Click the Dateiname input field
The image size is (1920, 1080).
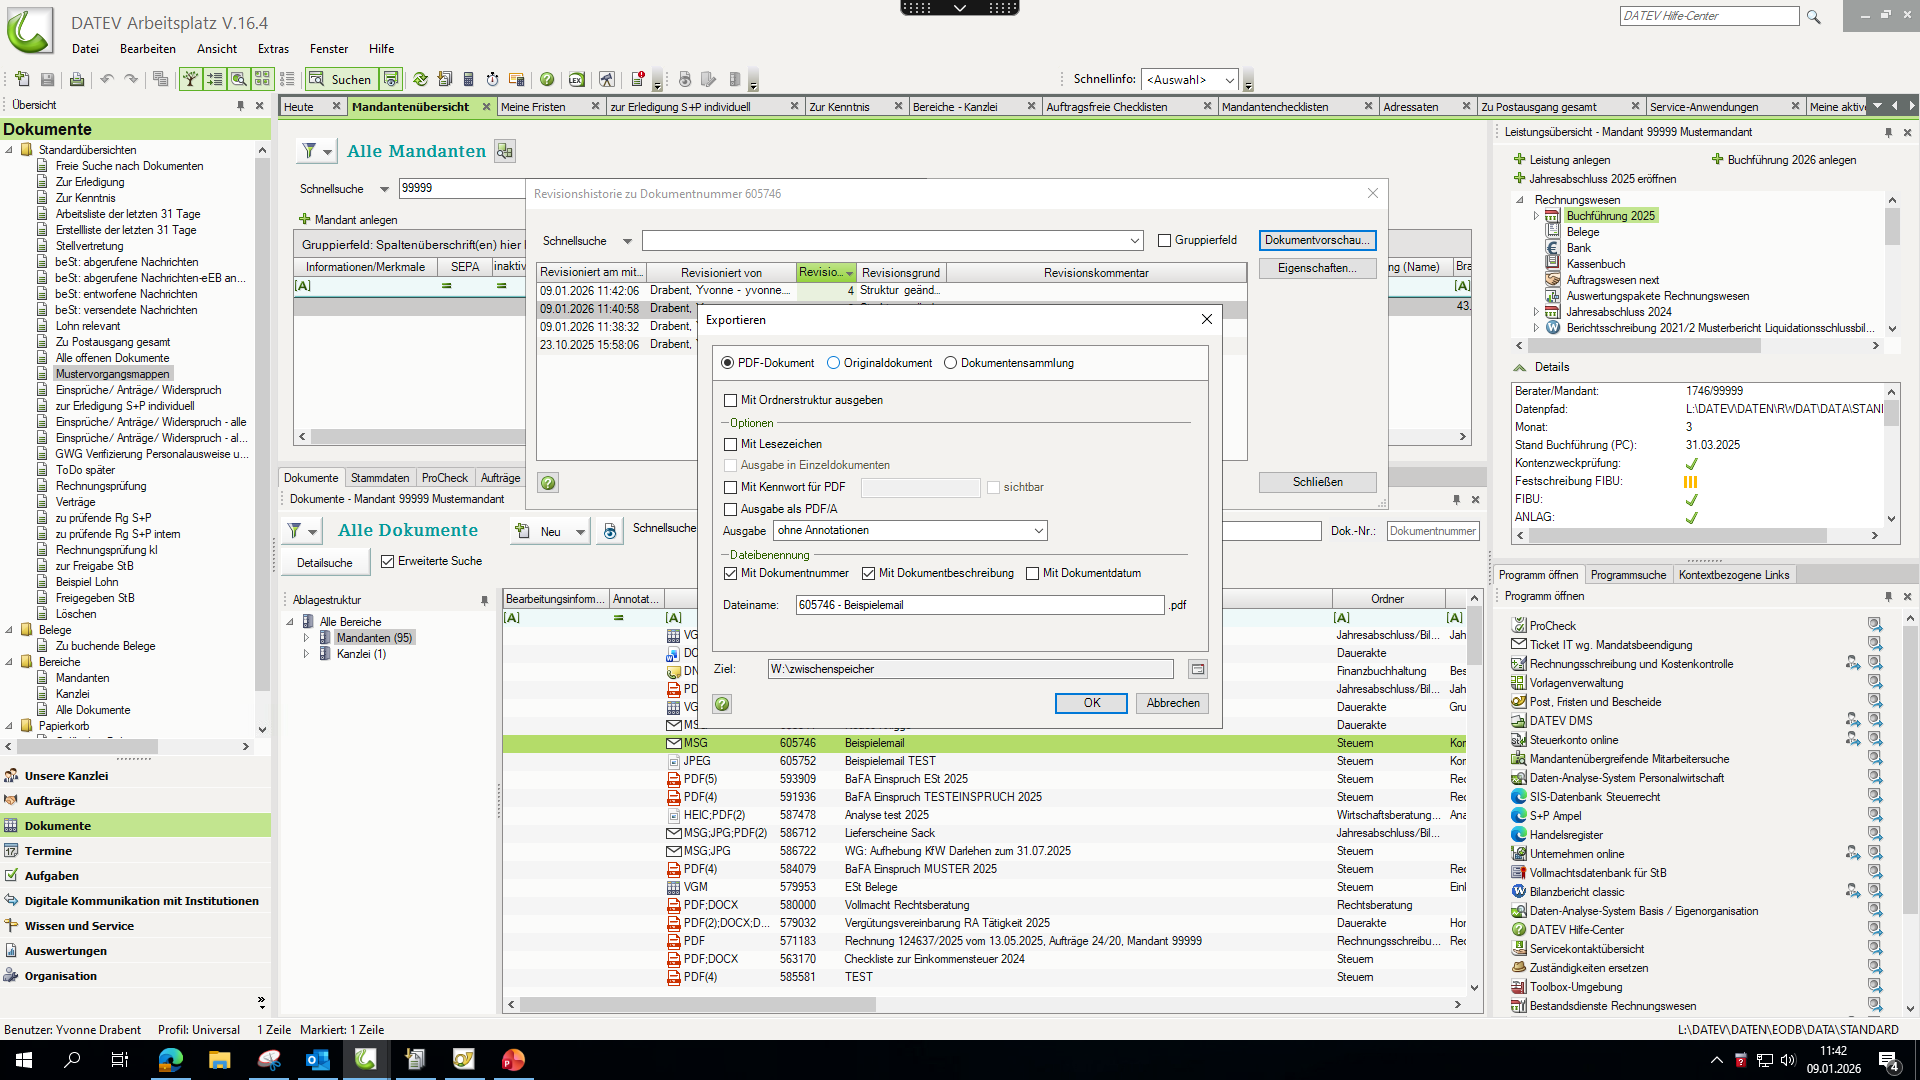point(979,605)
